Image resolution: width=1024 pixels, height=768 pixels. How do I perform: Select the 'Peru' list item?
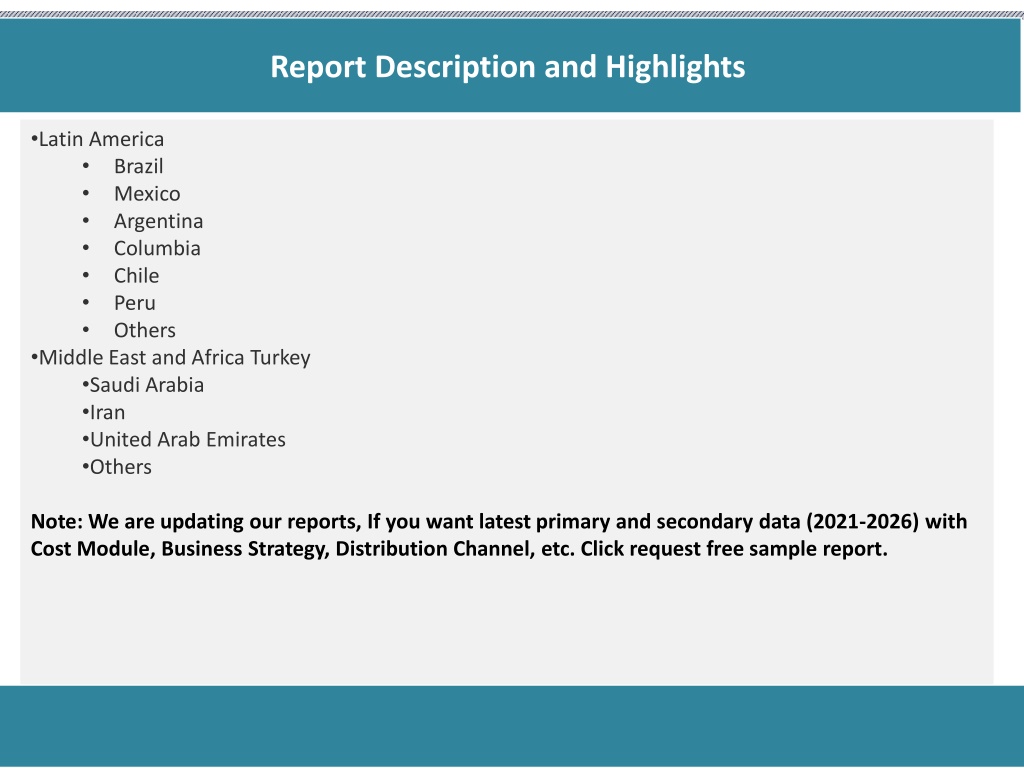point(135,303)
